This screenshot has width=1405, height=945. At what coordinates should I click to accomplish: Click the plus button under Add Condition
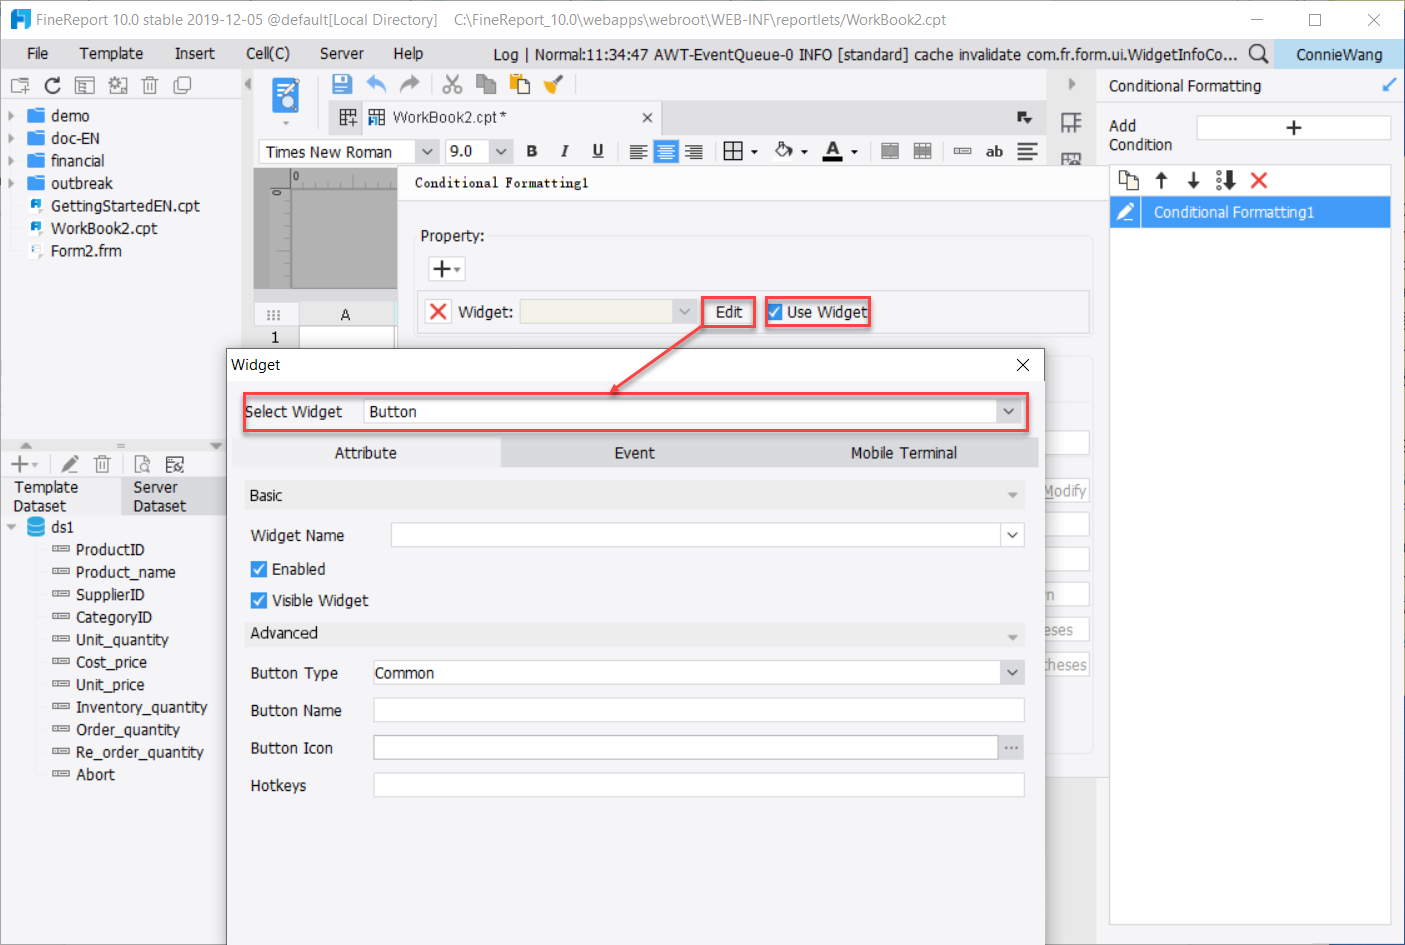tap(1293, 127)
